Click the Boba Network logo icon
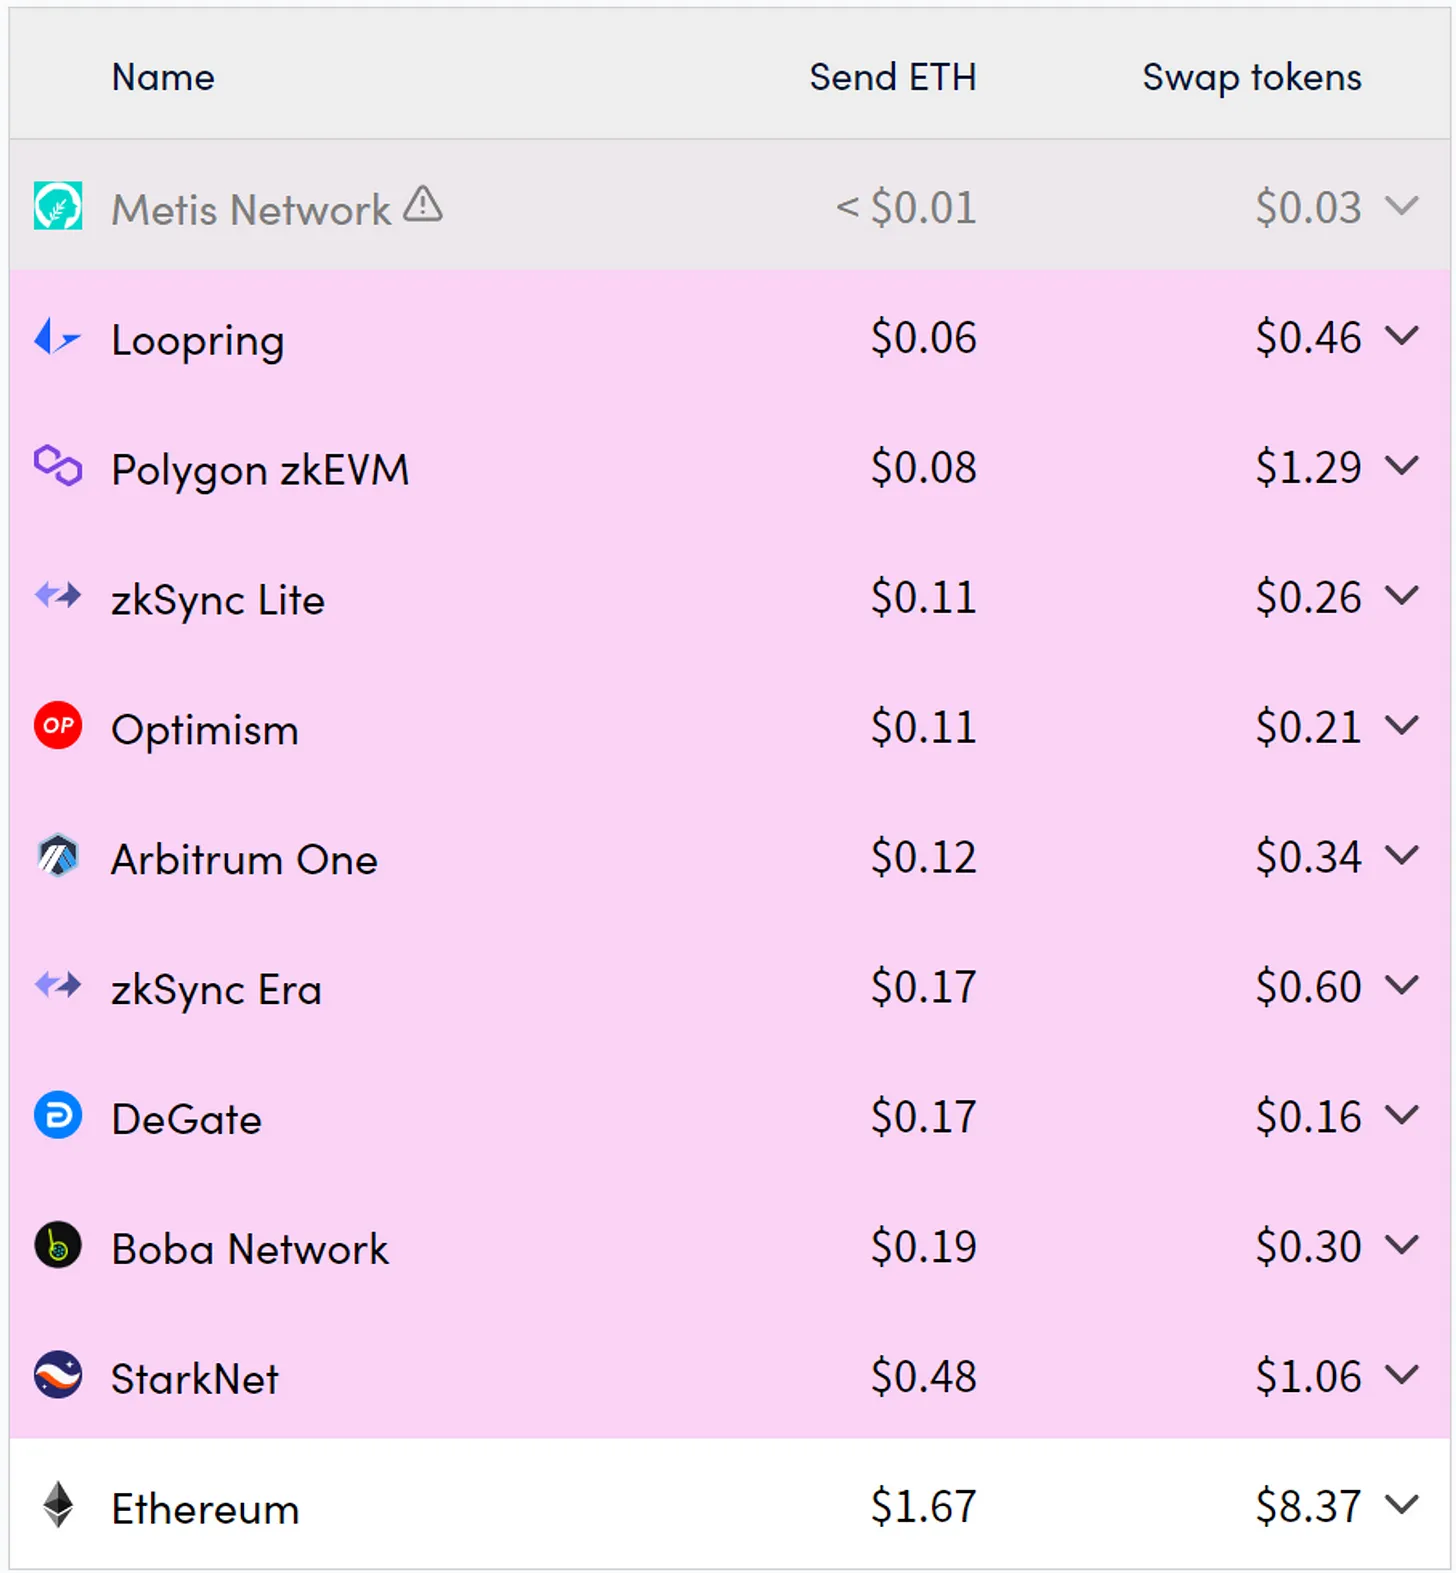1456x1573 pixels. (x=58, y=1246)
